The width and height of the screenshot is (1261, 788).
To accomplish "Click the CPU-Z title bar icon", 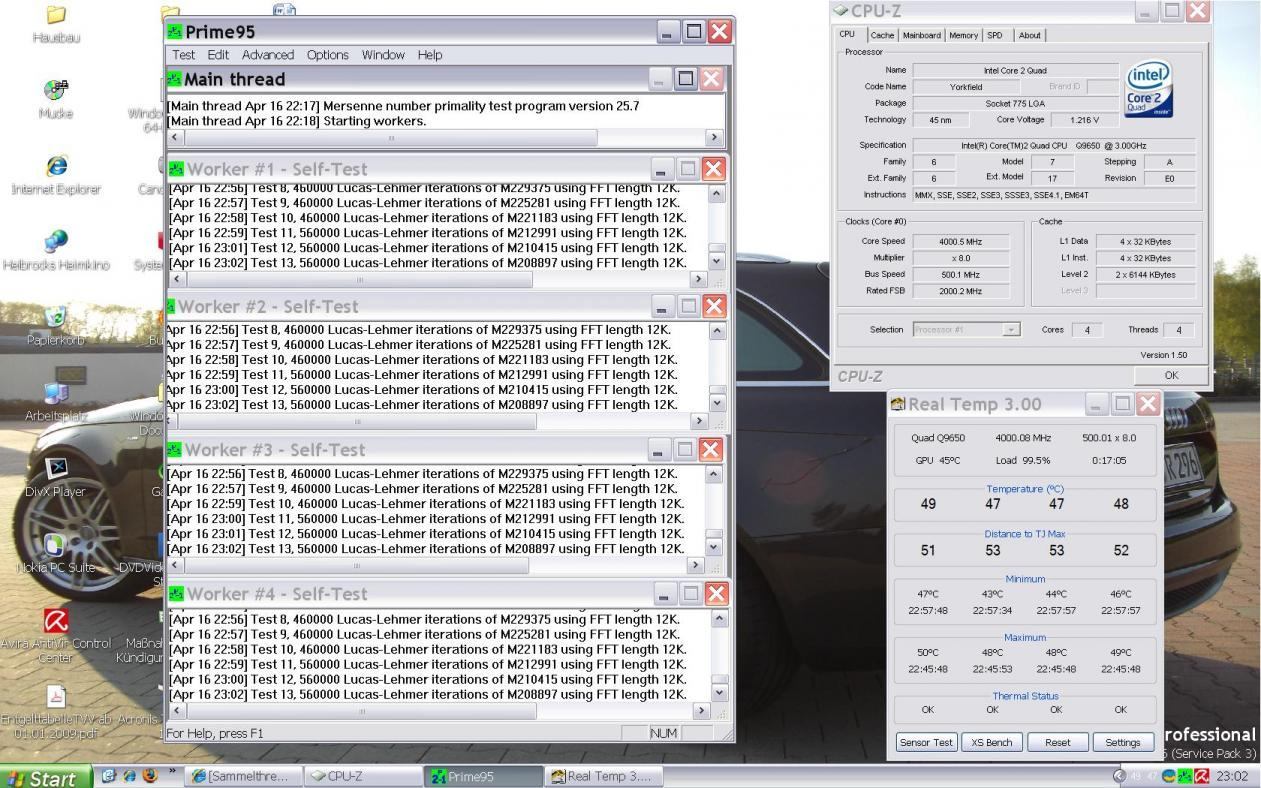I will pos(841,11).
